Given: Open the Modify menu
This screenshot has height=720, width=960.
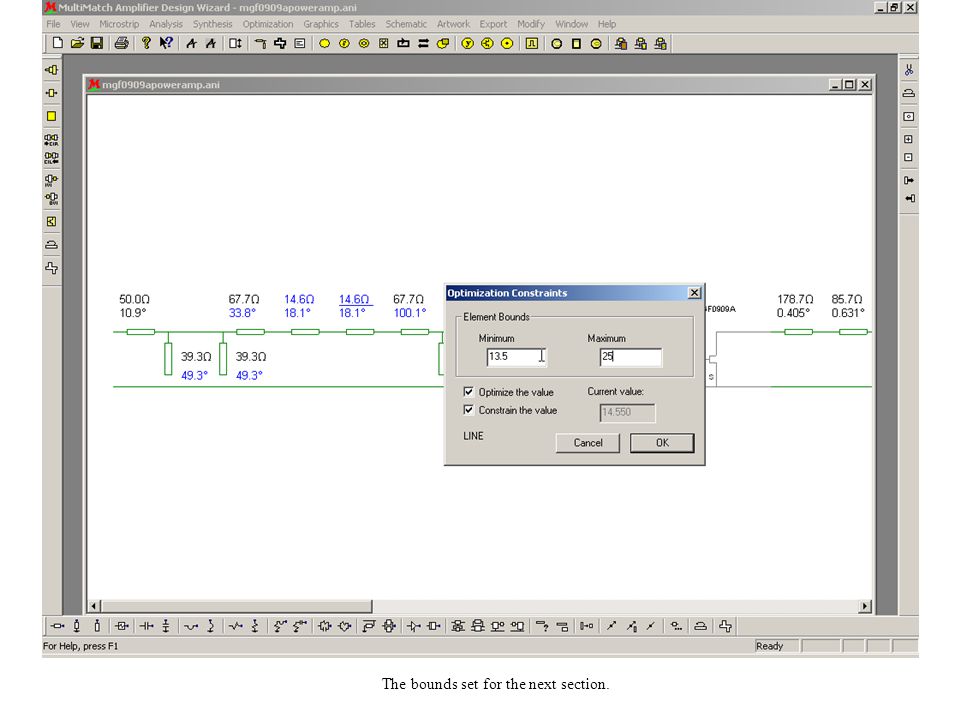Looking at the screenshot, I should pyautogui.click(x=531, y=24).
